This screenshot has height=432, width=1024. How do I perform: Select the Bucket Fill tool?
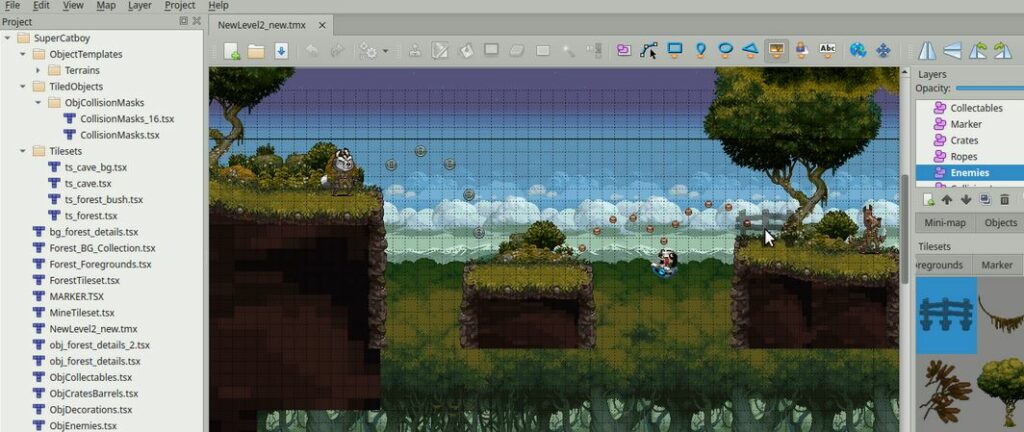(x=466, y=50)
